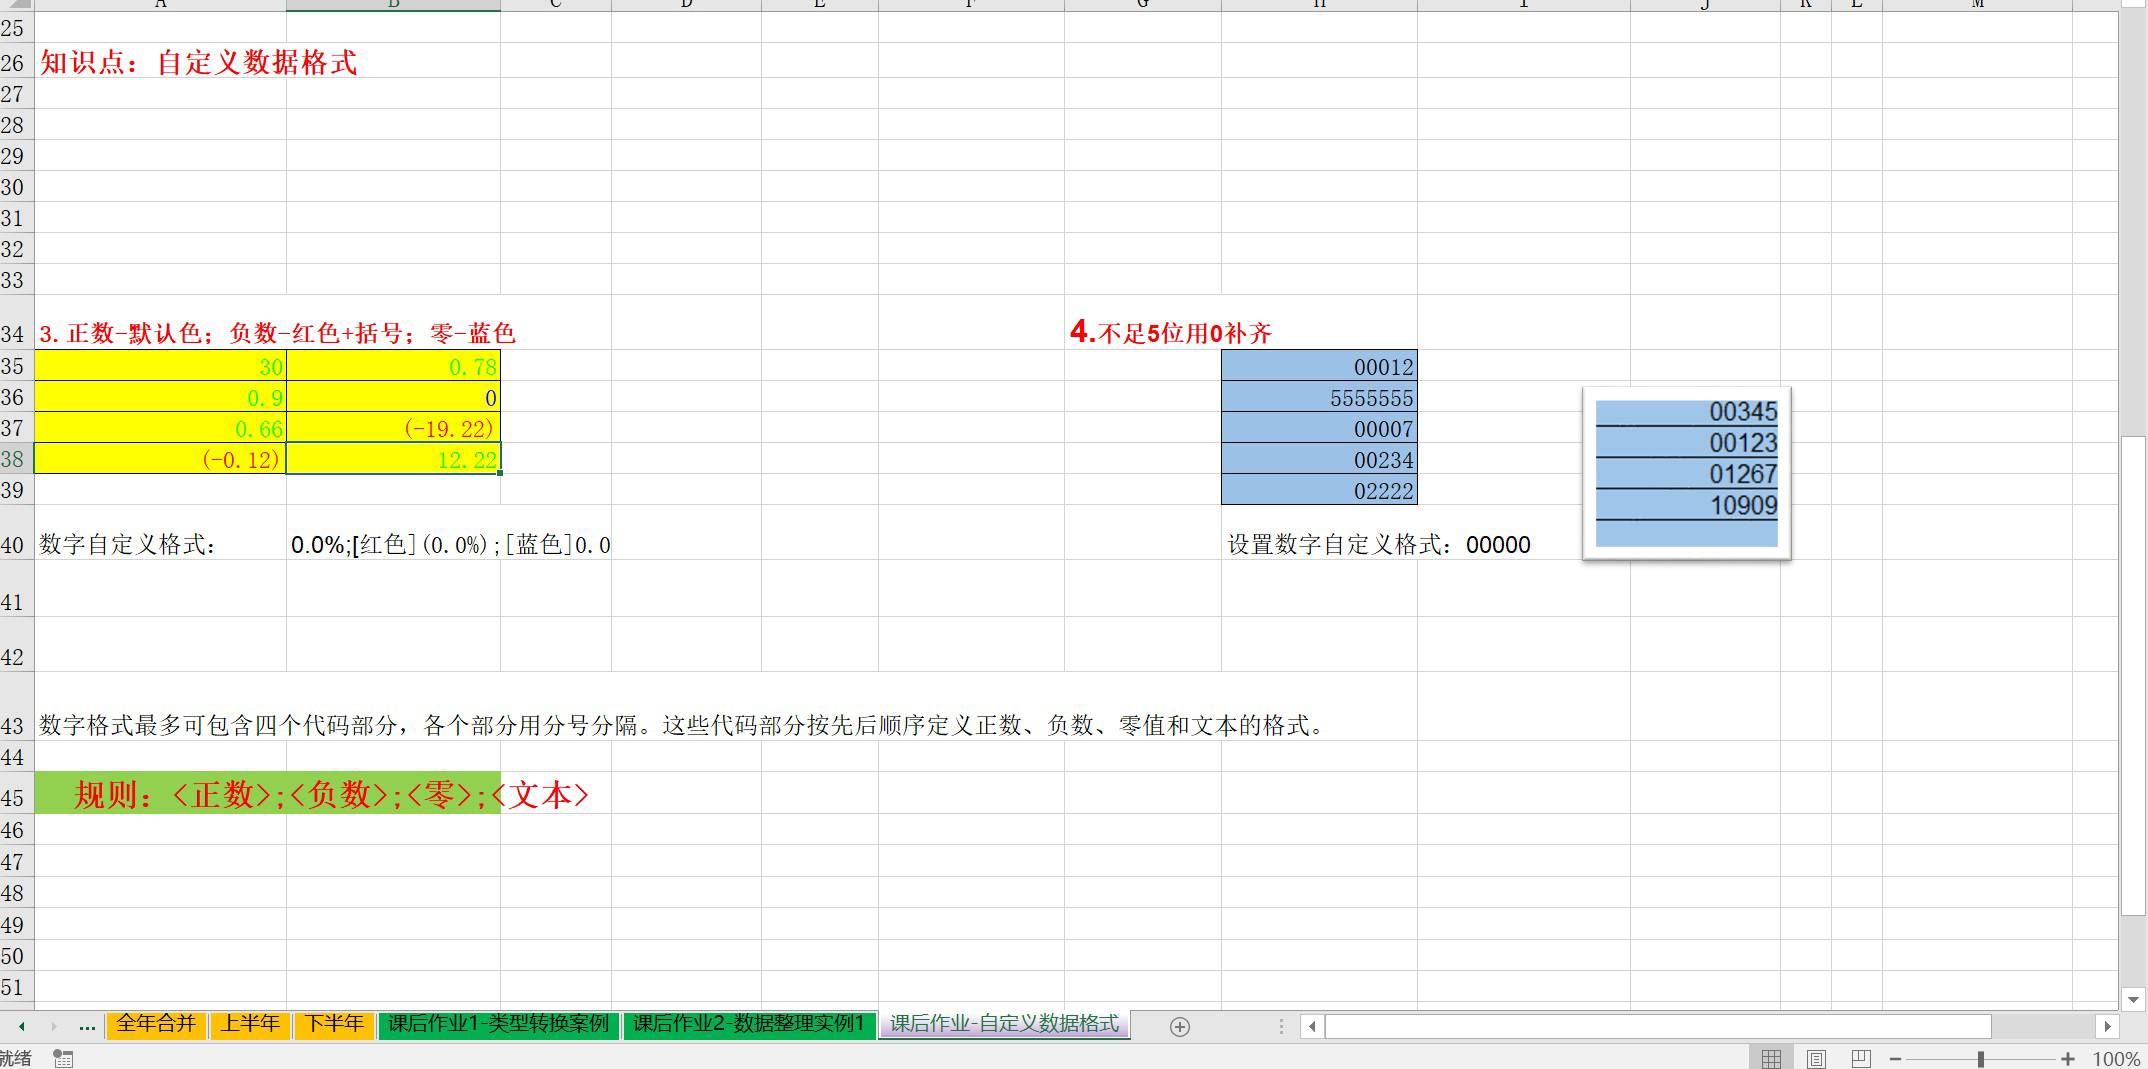Select the cell showing 12.22
The width and height of the screenshot is (2148, 1069).
(x=393, y=459)
